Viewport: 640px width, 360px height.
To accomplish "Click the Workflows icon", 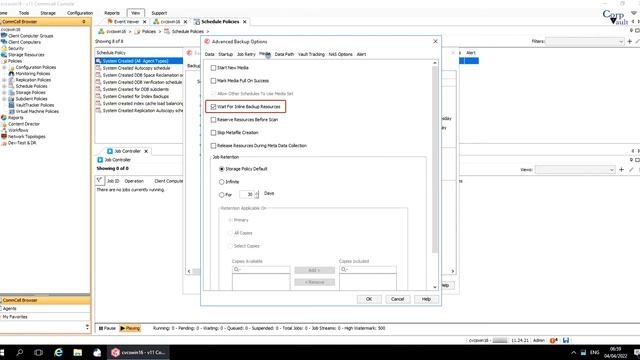I will pos(4,130).
